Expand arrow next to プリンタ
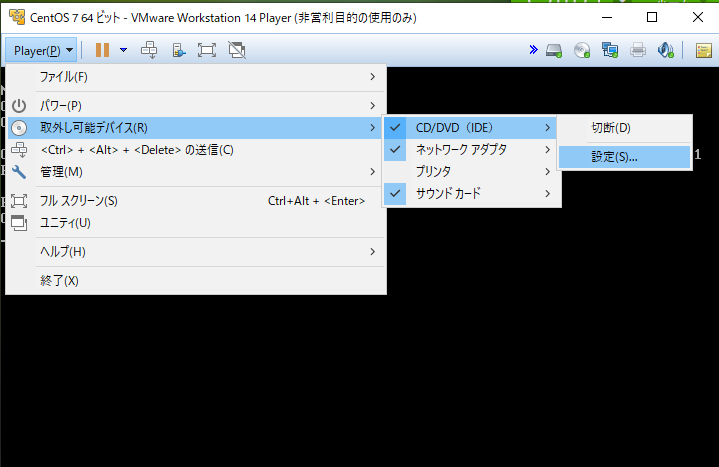The image size is (719, 467). 548,172
